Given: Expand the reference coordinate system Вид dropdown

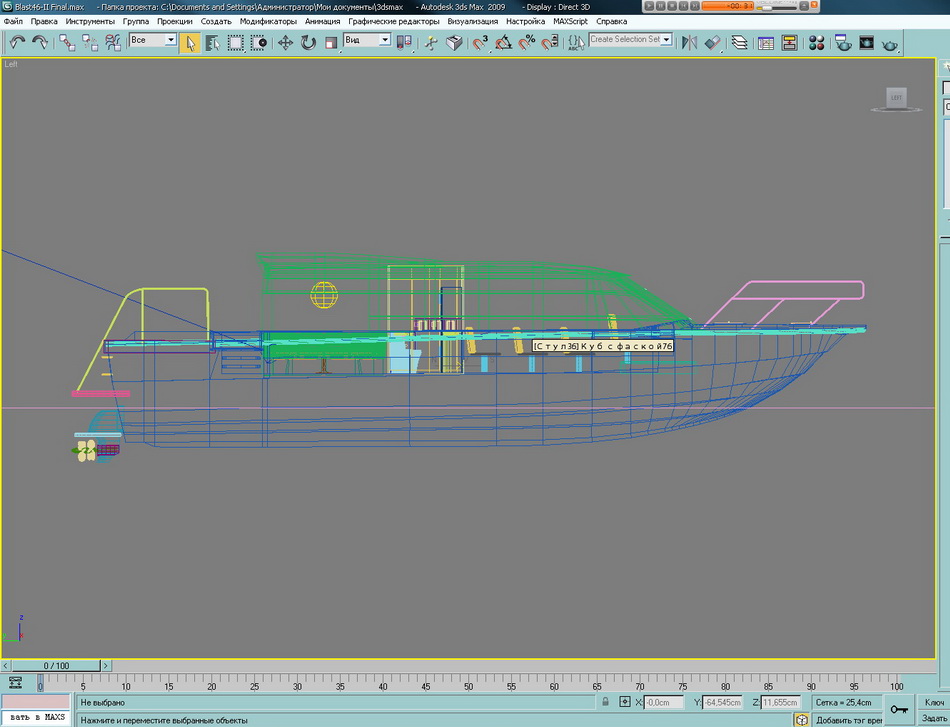Looking at the screenshot, I should pos(366,40).
